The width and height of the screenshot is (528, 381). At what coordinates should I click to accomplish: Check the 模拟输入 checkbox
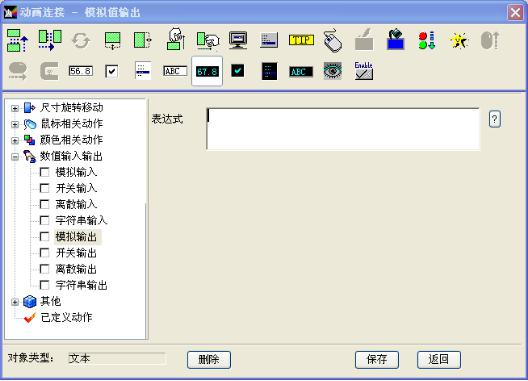click(44, 172)
